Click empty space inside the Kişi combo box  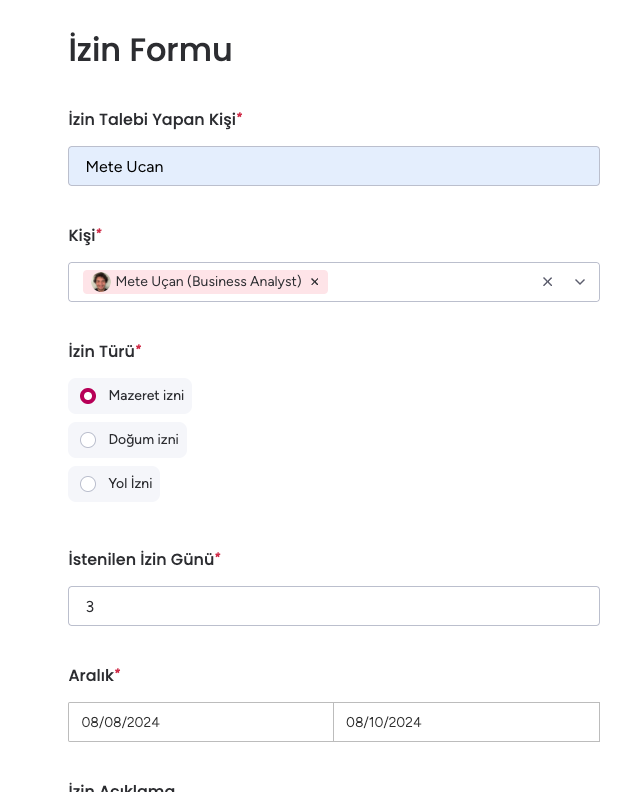432,282
